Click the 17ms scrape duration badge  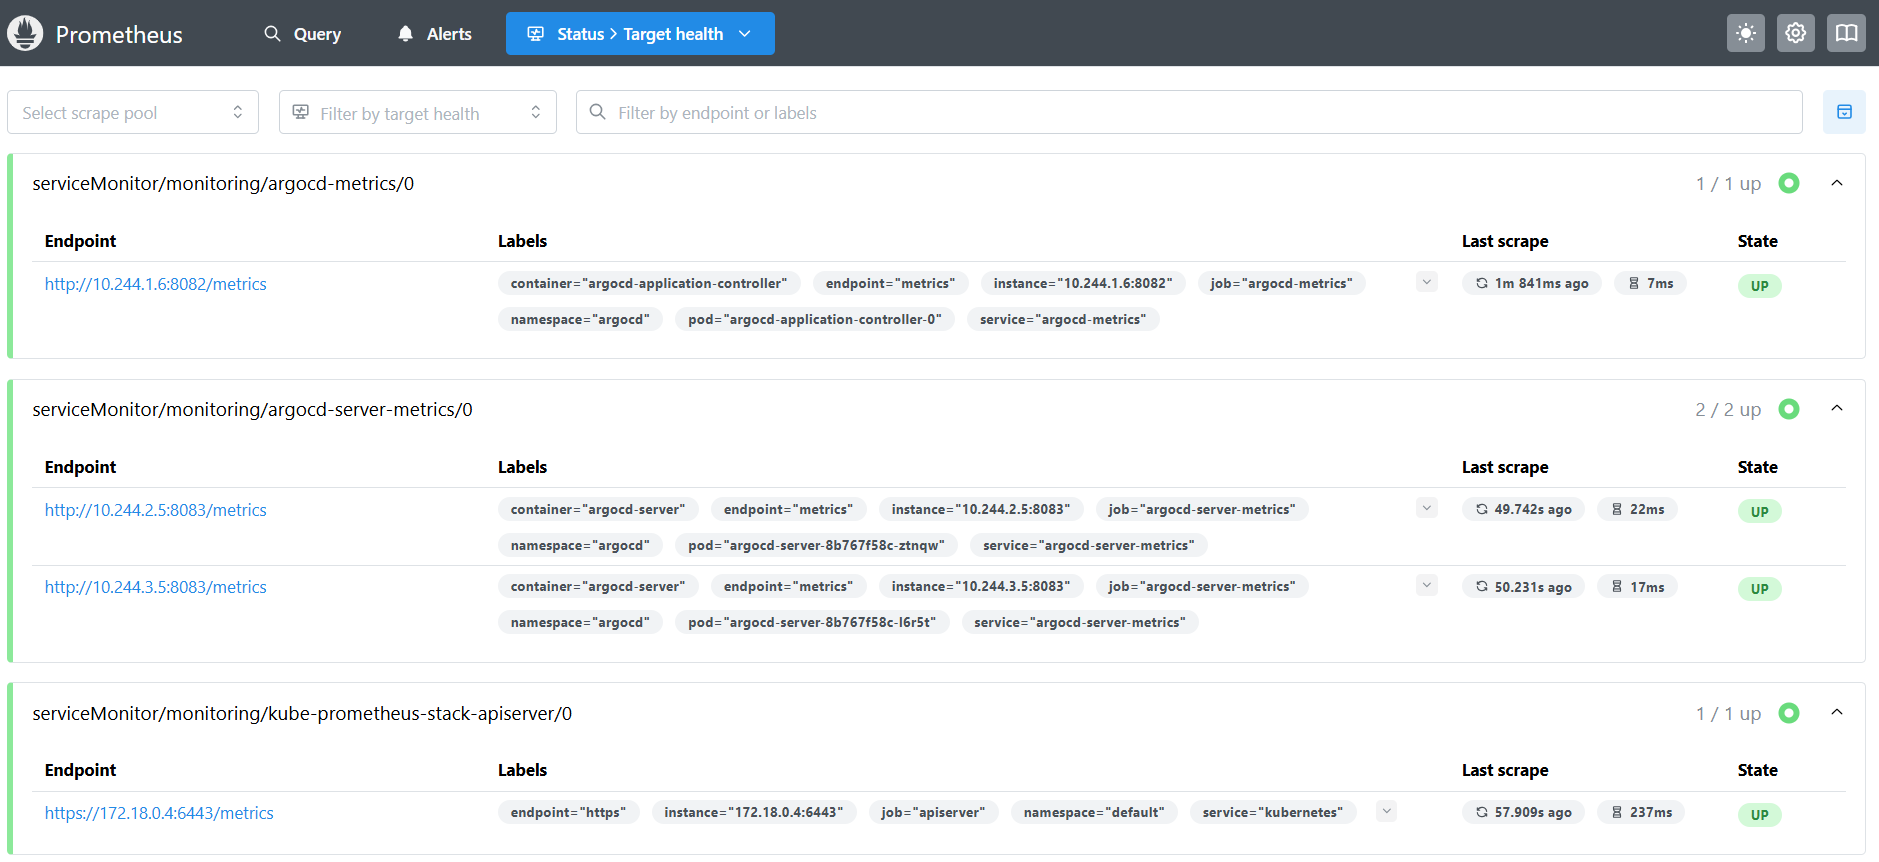click(x=1638, y=586)
